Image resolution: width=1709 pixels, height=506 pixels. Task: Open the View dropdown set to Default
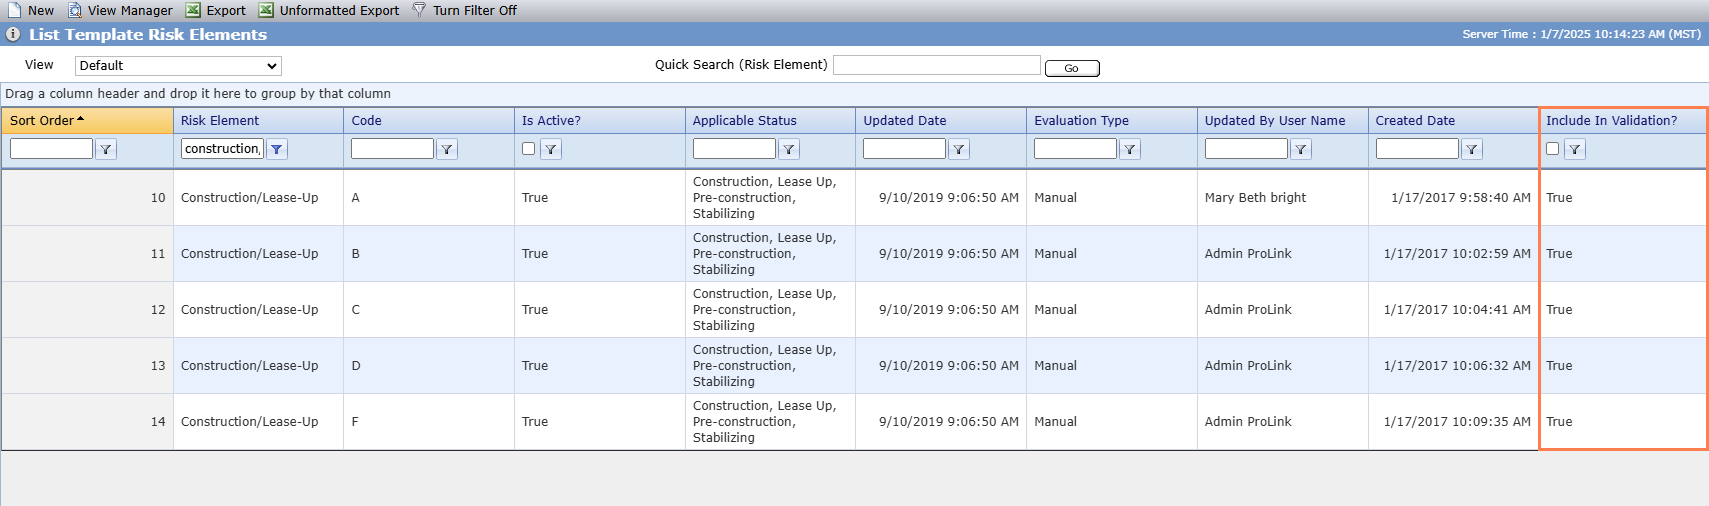point(178,65)
